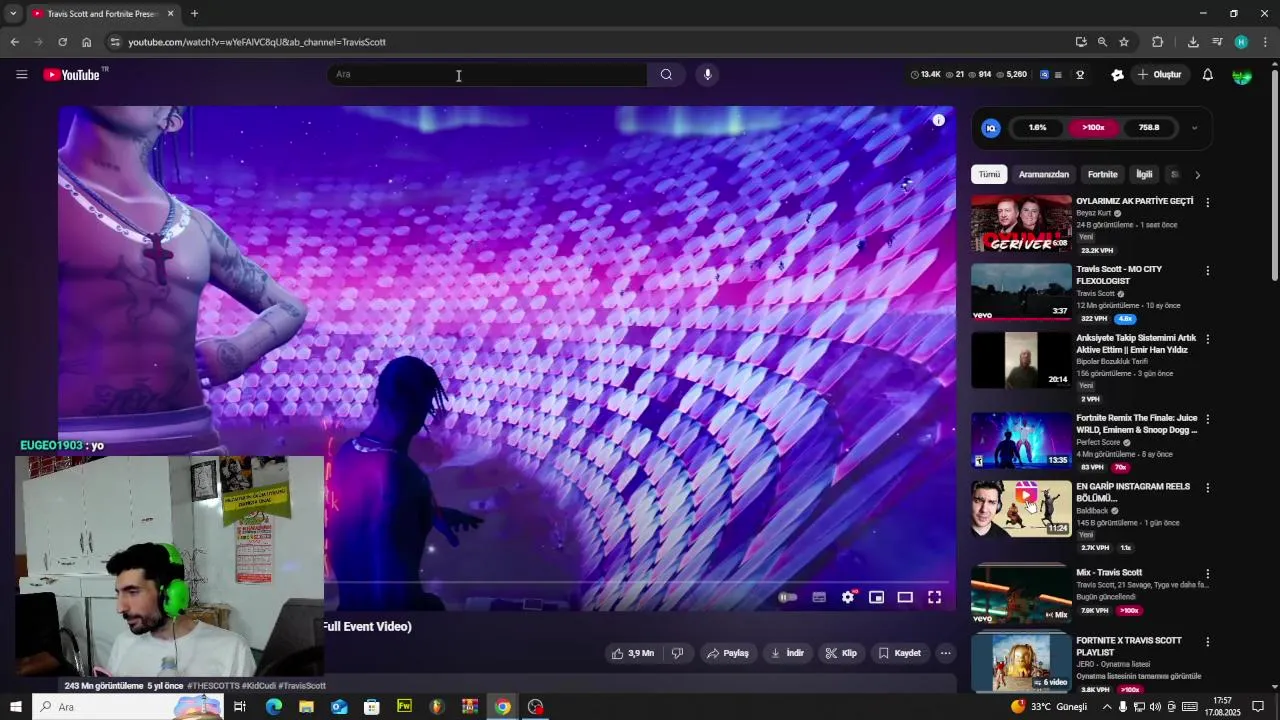Show the info card on the video
The width and height of the screenshot is (1280, 720).
[938, 120]
